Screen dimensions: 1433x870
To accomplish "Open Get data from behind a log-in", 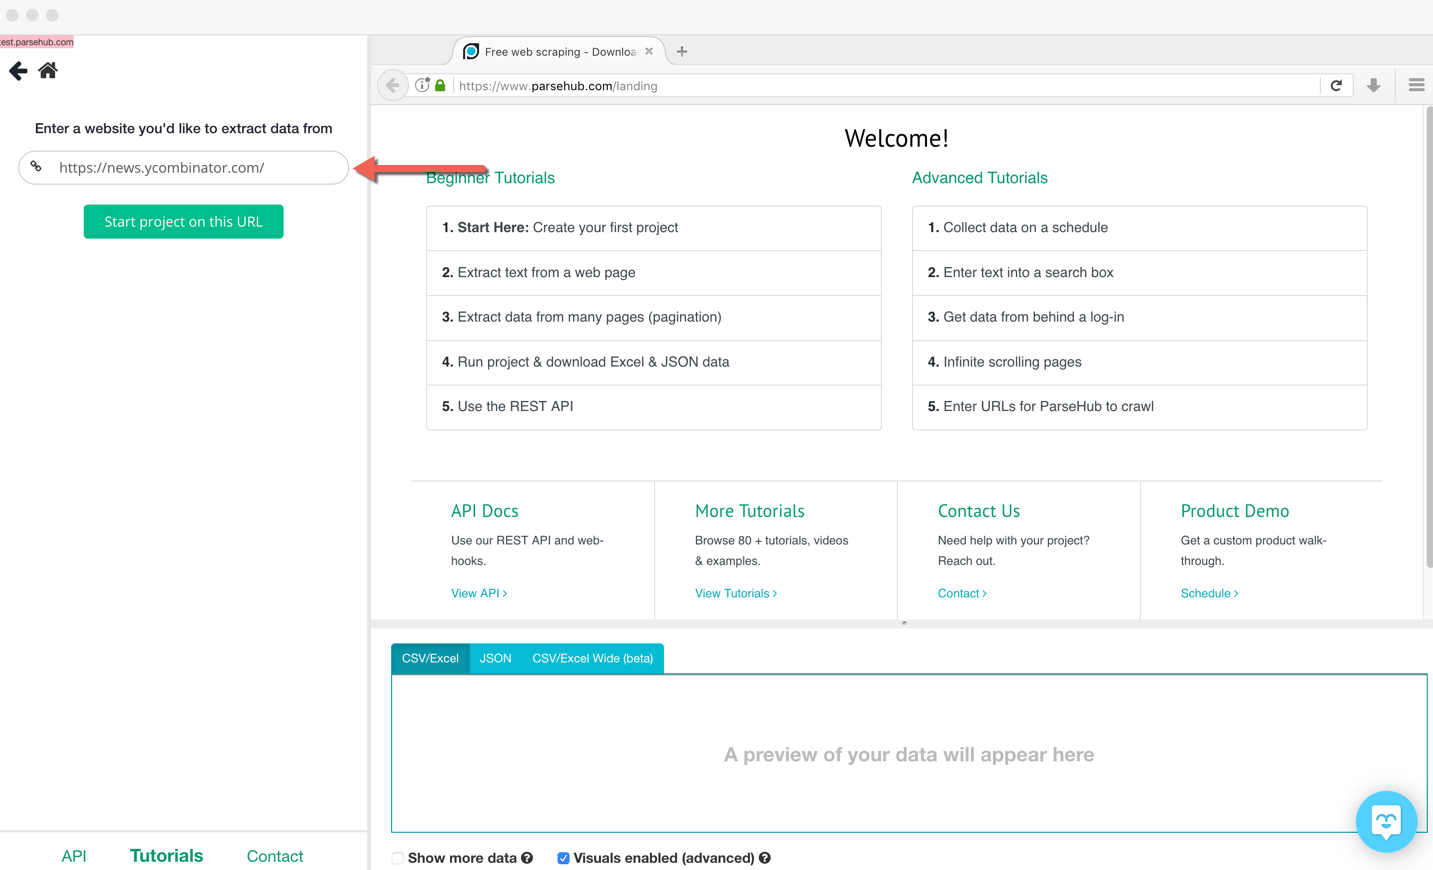I will coord(1140,317).
